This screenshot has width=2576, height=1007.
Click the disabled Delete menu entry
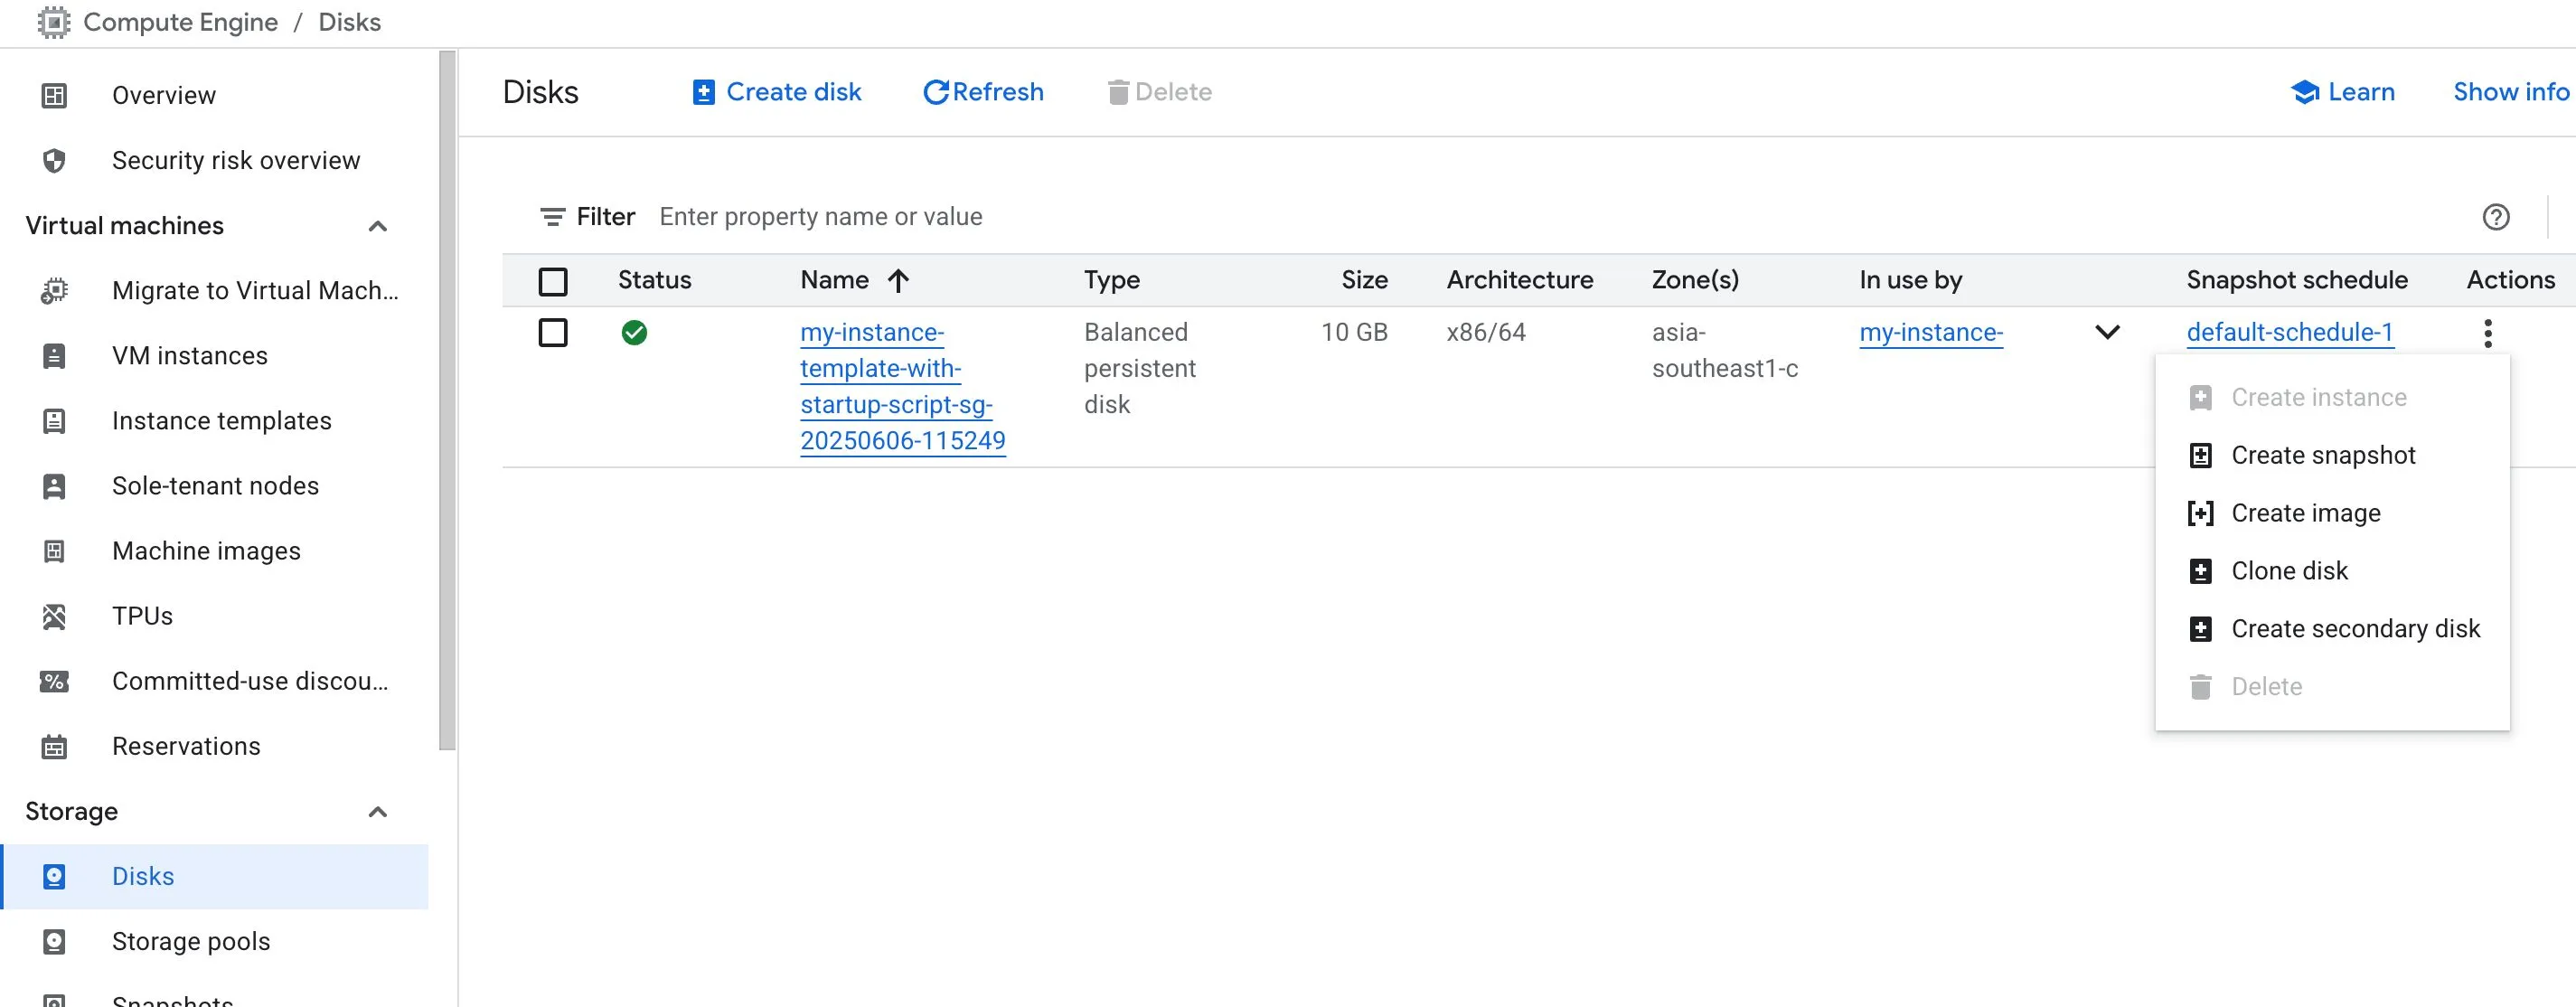coord(2332,687)
